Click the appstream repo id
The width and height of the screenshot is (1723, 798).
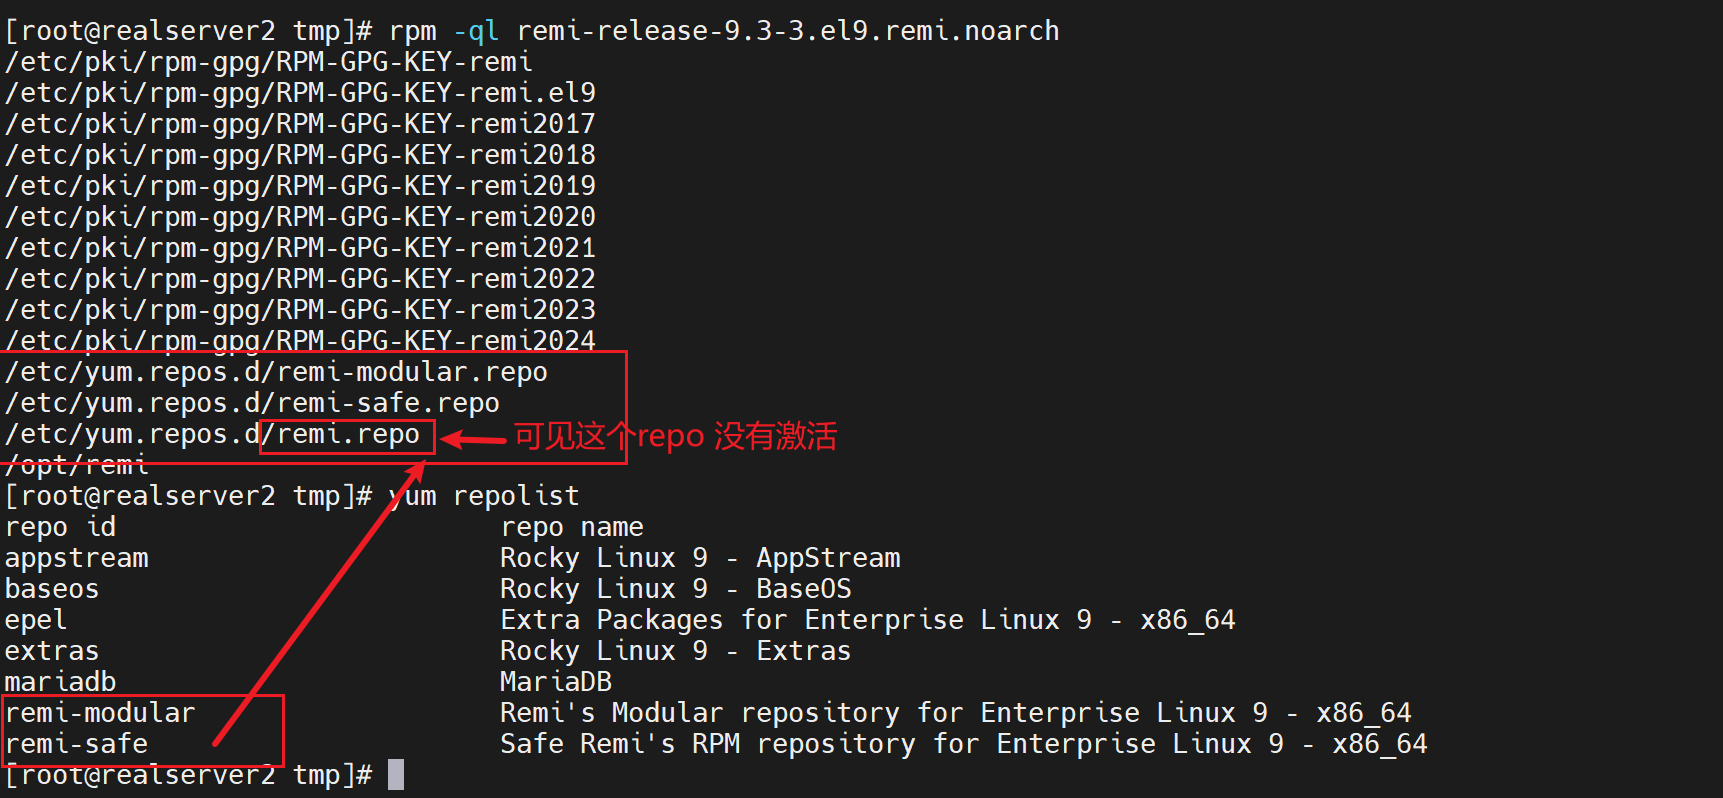tap(77, 558)
